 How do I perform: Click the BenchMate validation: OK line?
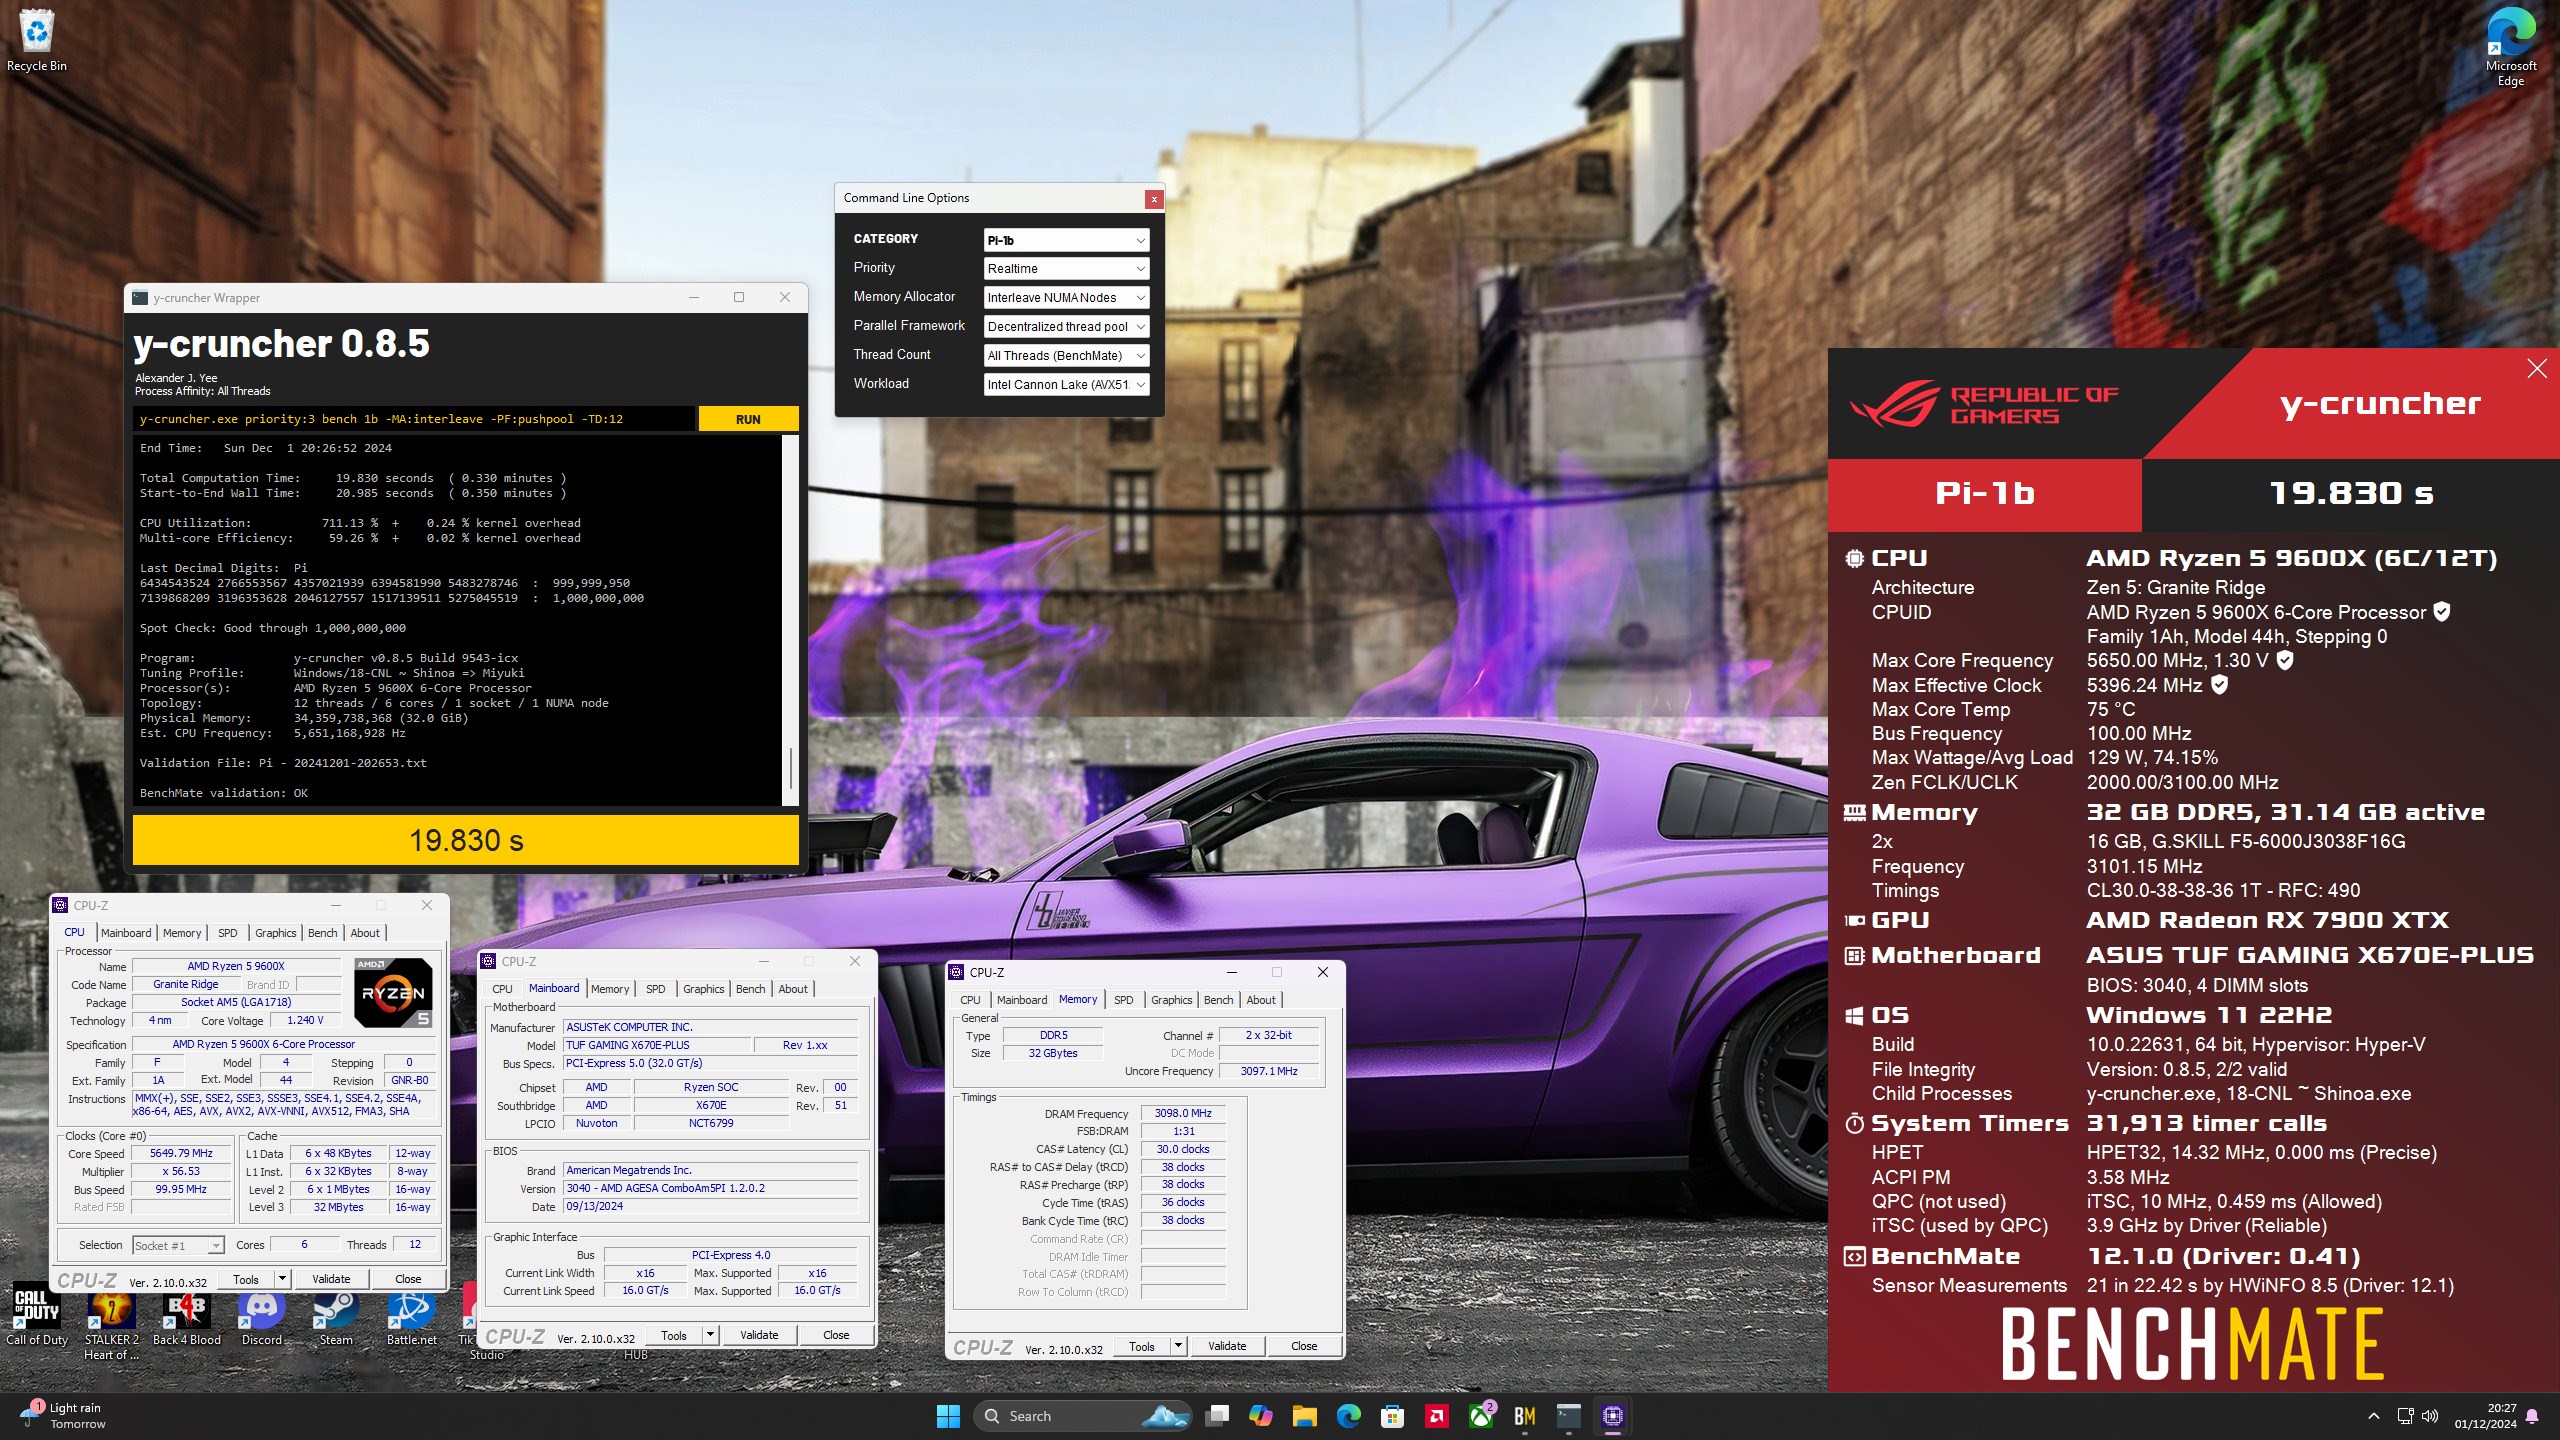[224, 793]
